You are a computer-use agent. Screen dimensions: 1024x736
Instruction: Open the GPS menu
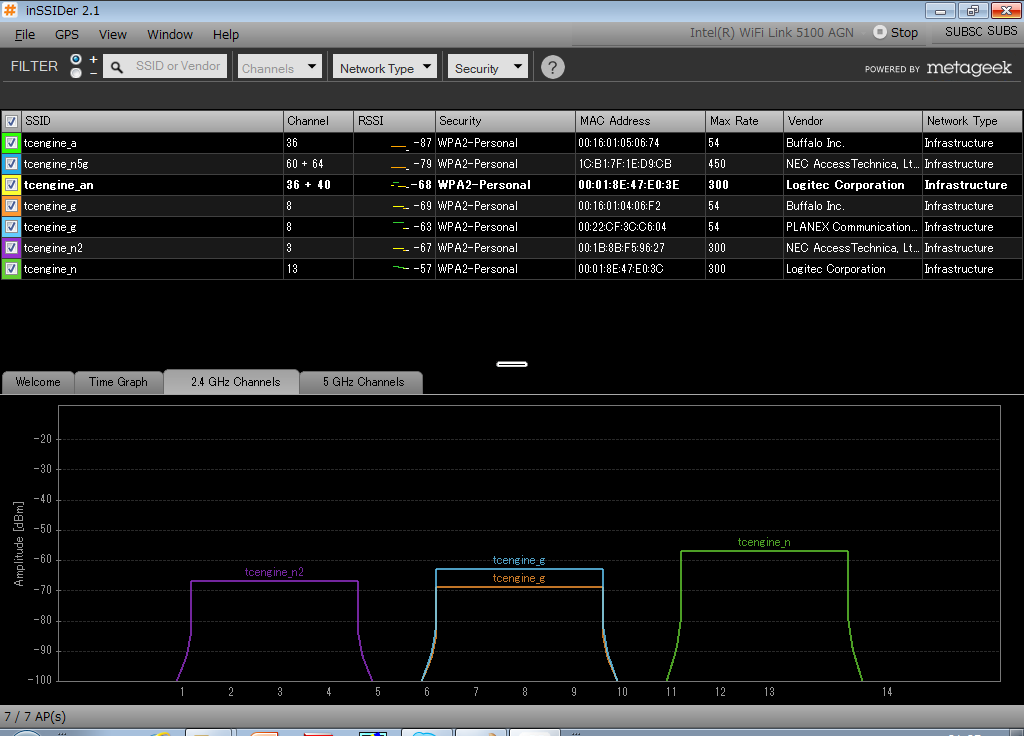pos(67,34)
